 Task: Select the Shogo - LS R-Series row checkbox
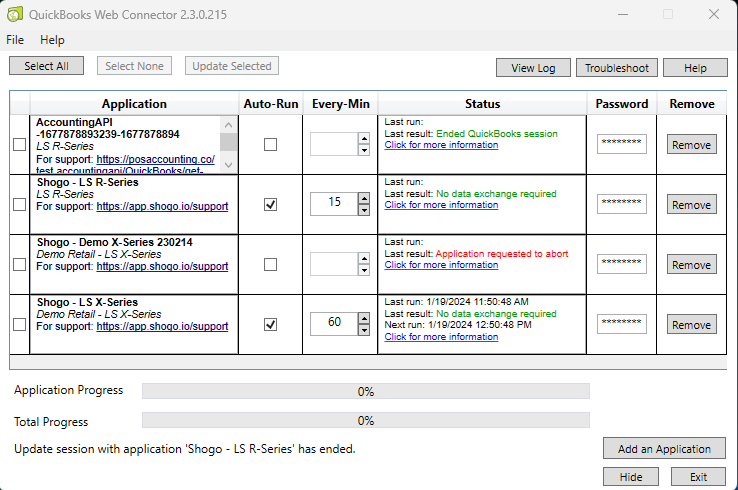[x=19, y=204]
